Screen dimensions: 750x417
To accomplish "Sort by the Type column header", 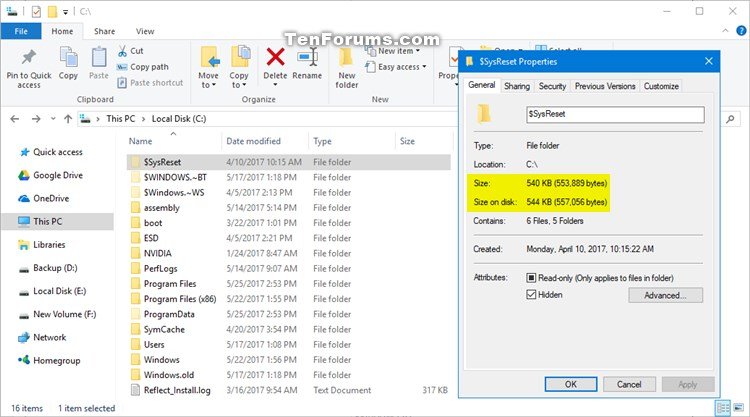I will pyautogui.click(x=322, y=141).
